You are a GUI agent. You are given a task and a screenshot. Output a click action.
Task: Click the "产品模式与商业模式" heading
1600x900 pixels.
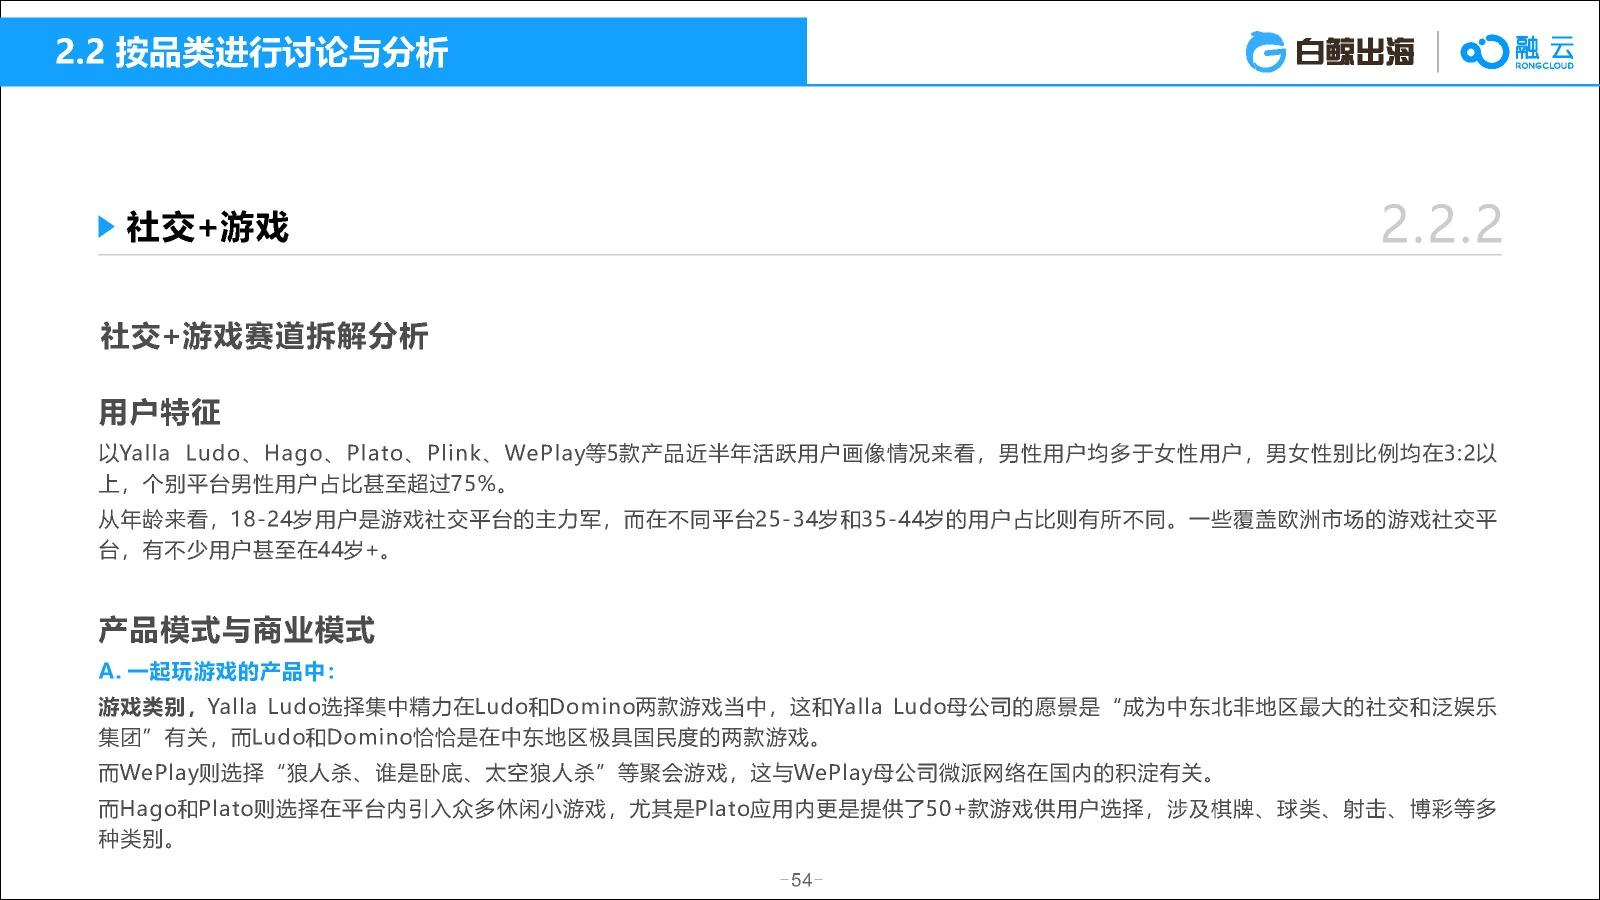pos(237,630)
